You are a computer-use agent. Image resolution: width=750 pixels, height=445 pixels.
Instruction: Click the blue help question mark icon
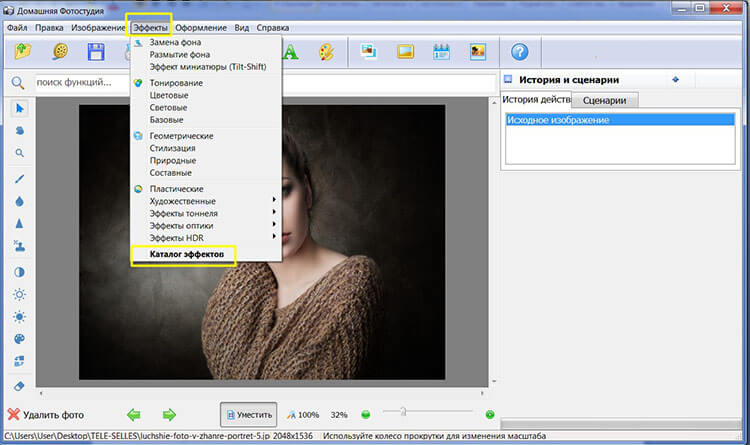(519, 52)
